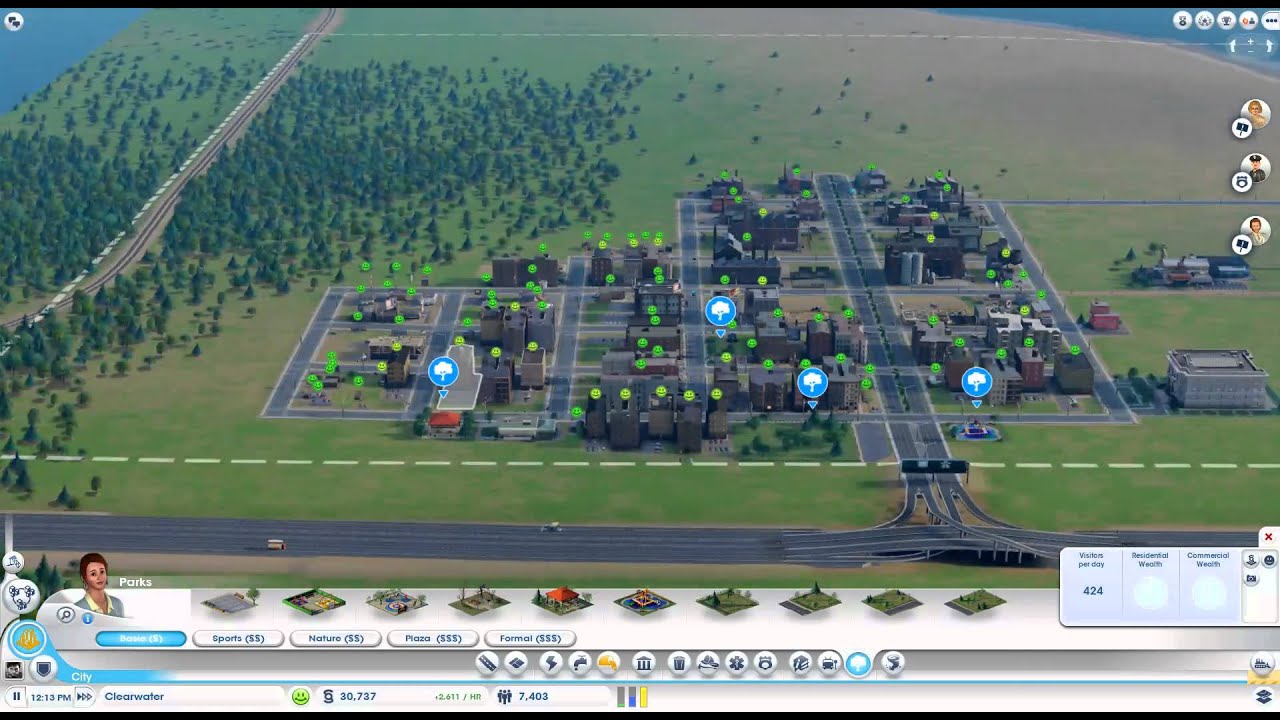Click the blue info icon under advisor

point(88,618)
